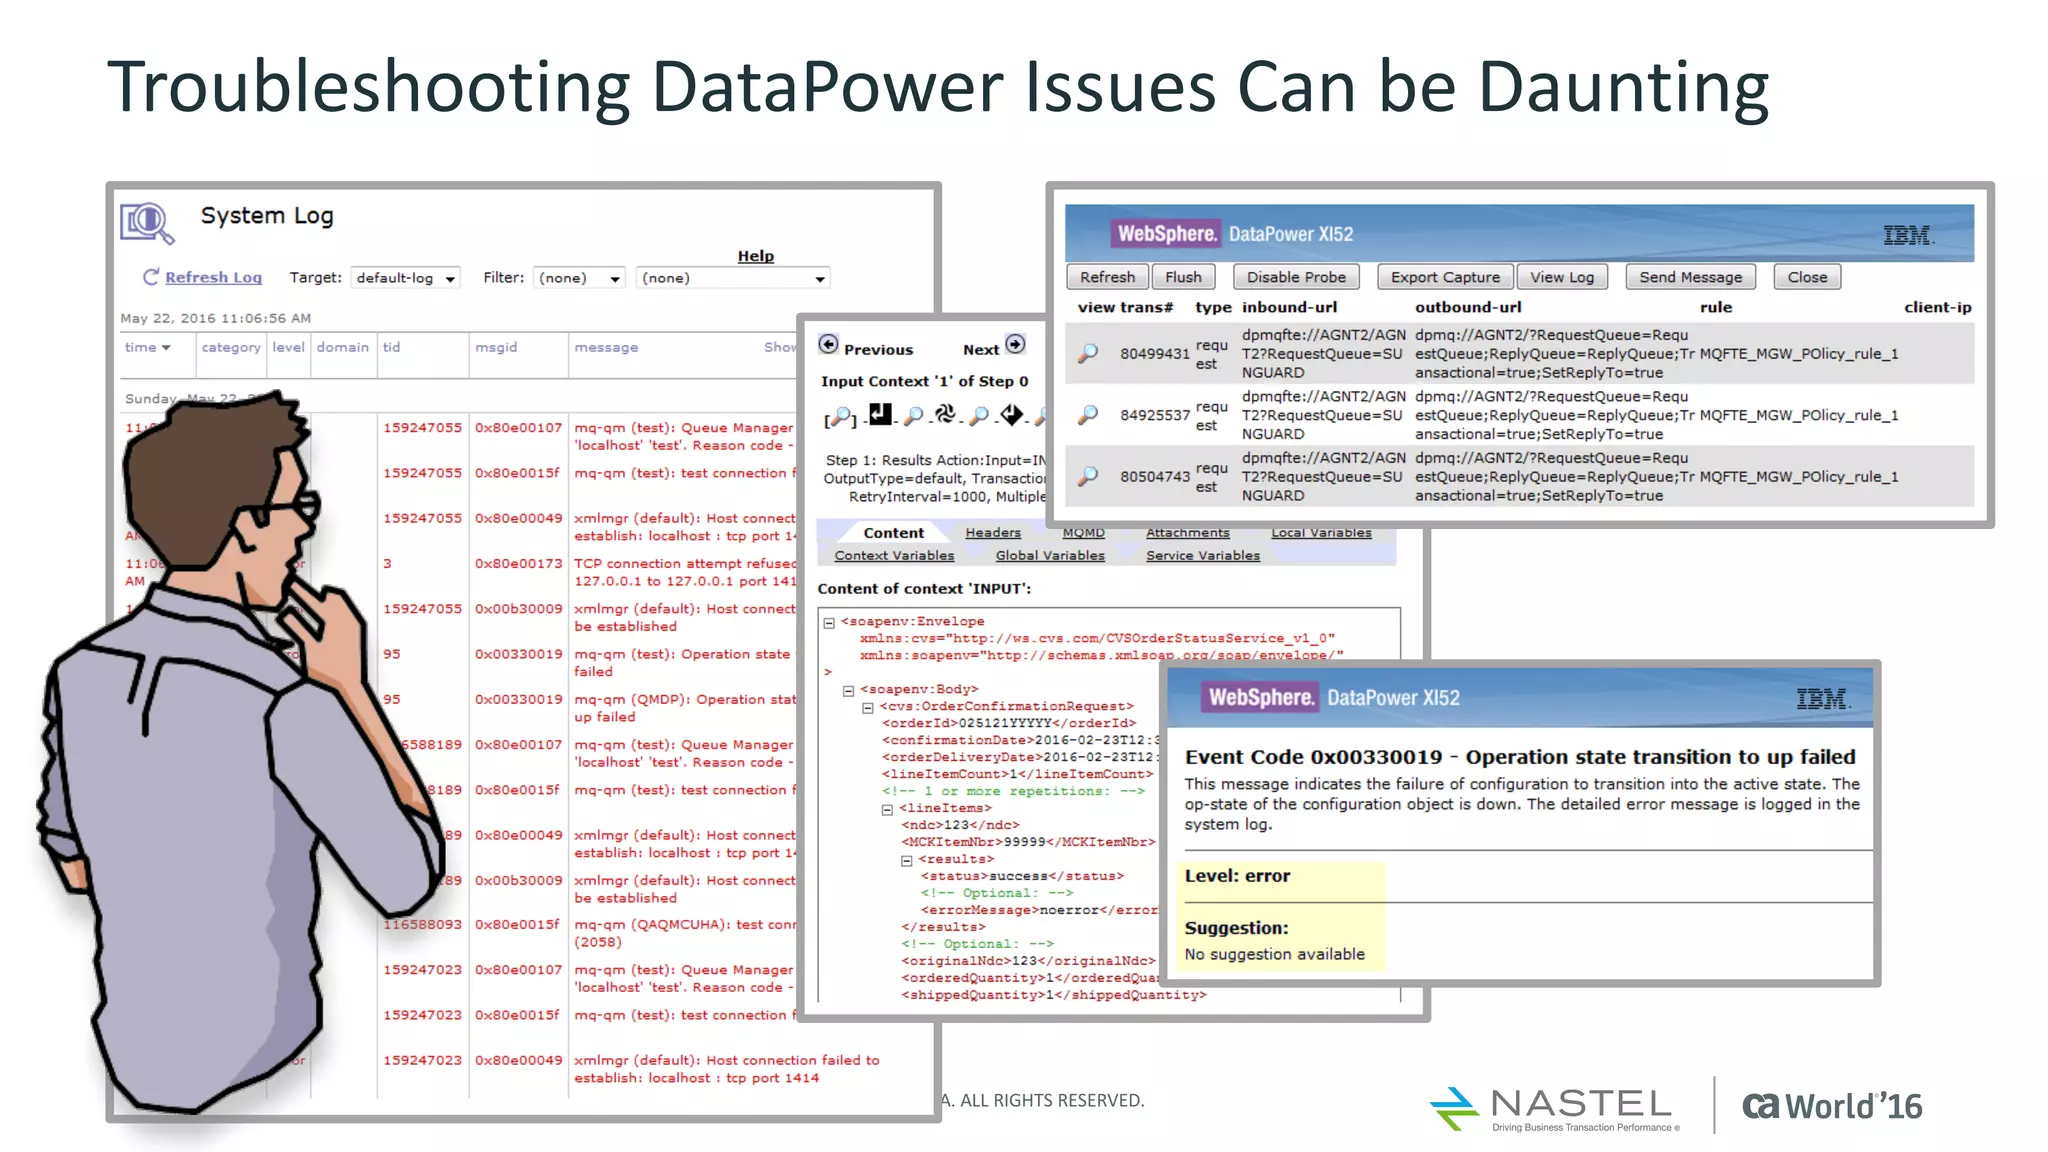View transaction 84925537 magnifier icon
Image resolution: width=2048 pixels, height=1152 pixels.
click(x=1088, y=414)
